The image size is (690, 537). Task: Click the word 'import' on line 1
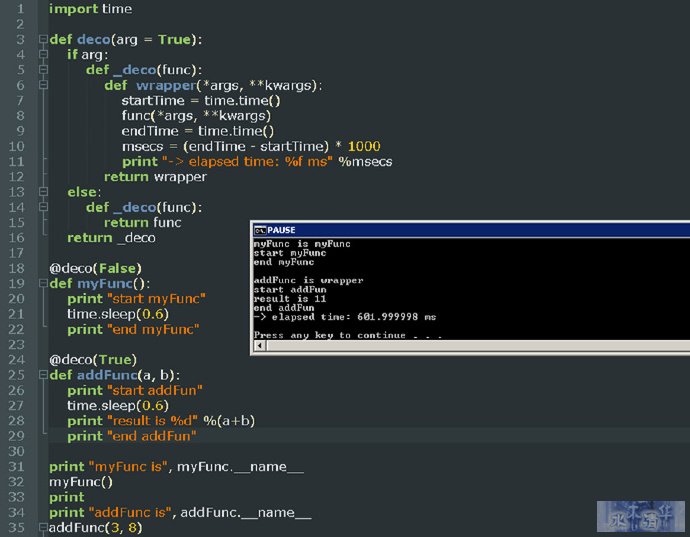(73, 9)
